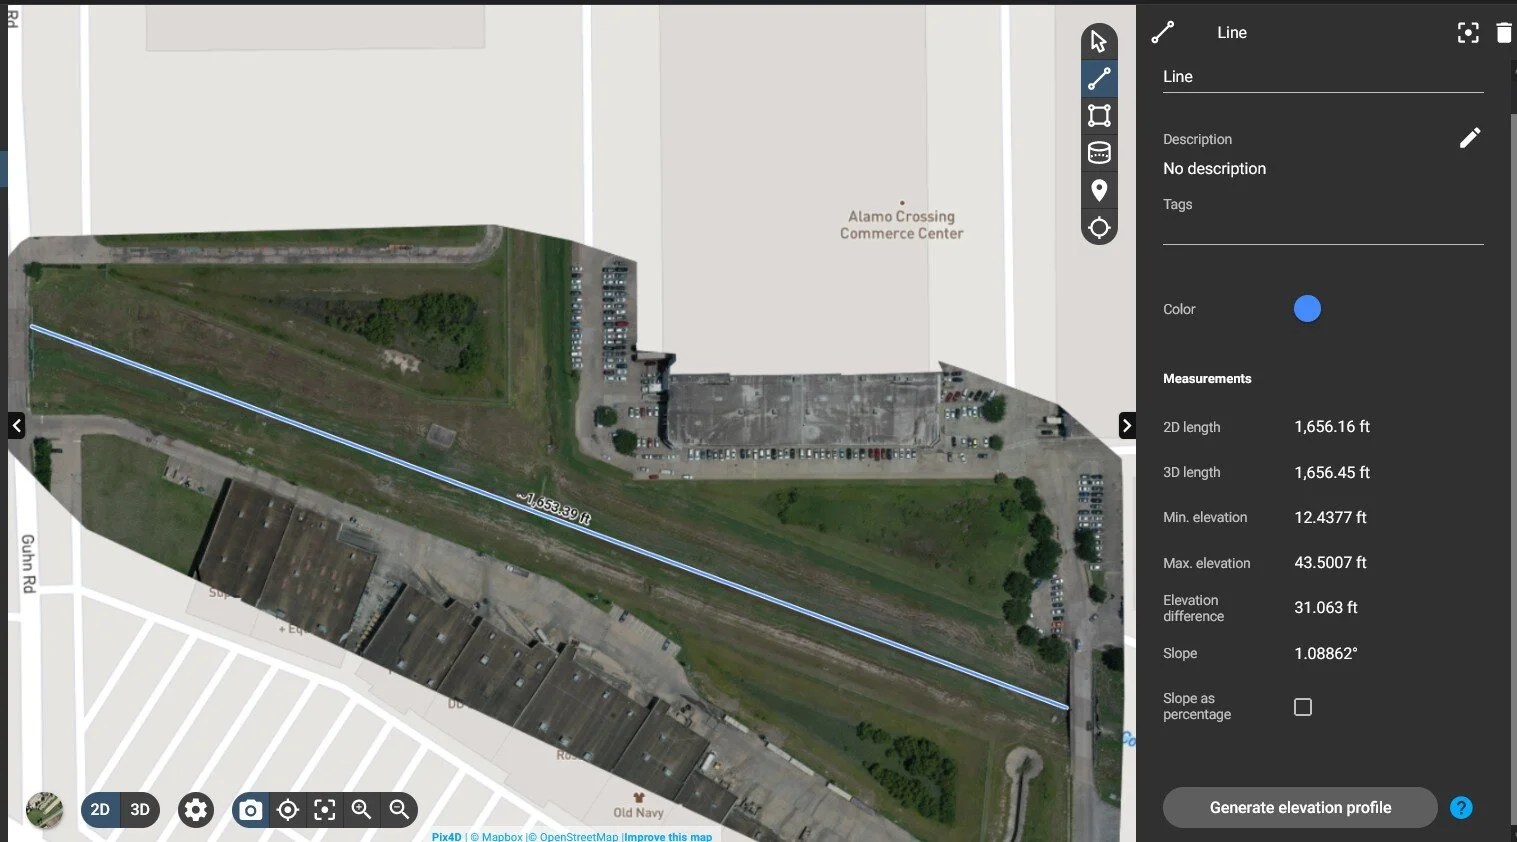Expand the right panel chevron arrow
1517x842 pixels.
[1128, 425]
